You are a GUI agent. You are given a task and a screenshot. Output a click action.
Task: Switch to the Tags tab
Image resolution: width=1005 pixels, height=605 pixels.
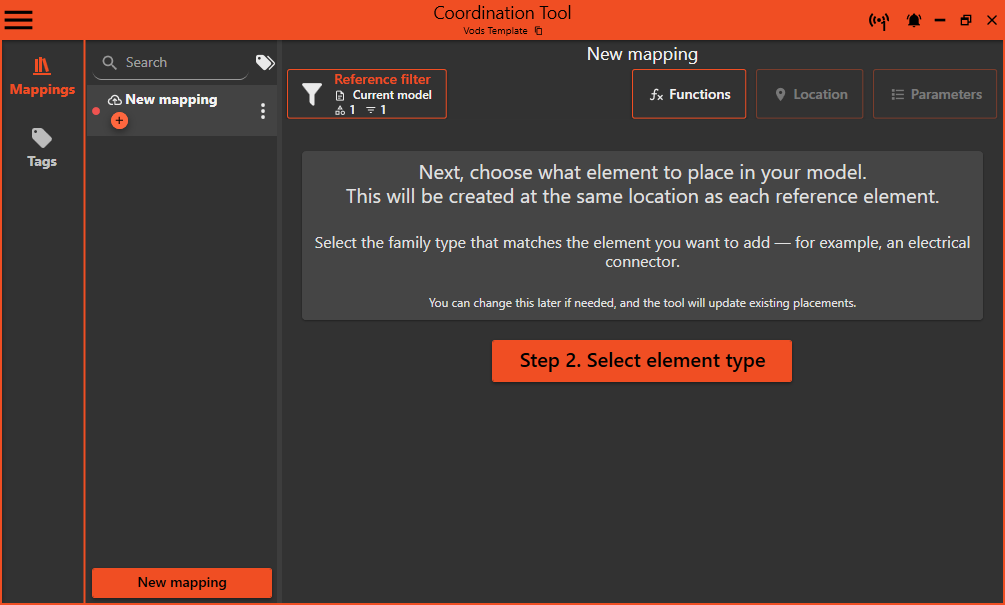point(42,148)
